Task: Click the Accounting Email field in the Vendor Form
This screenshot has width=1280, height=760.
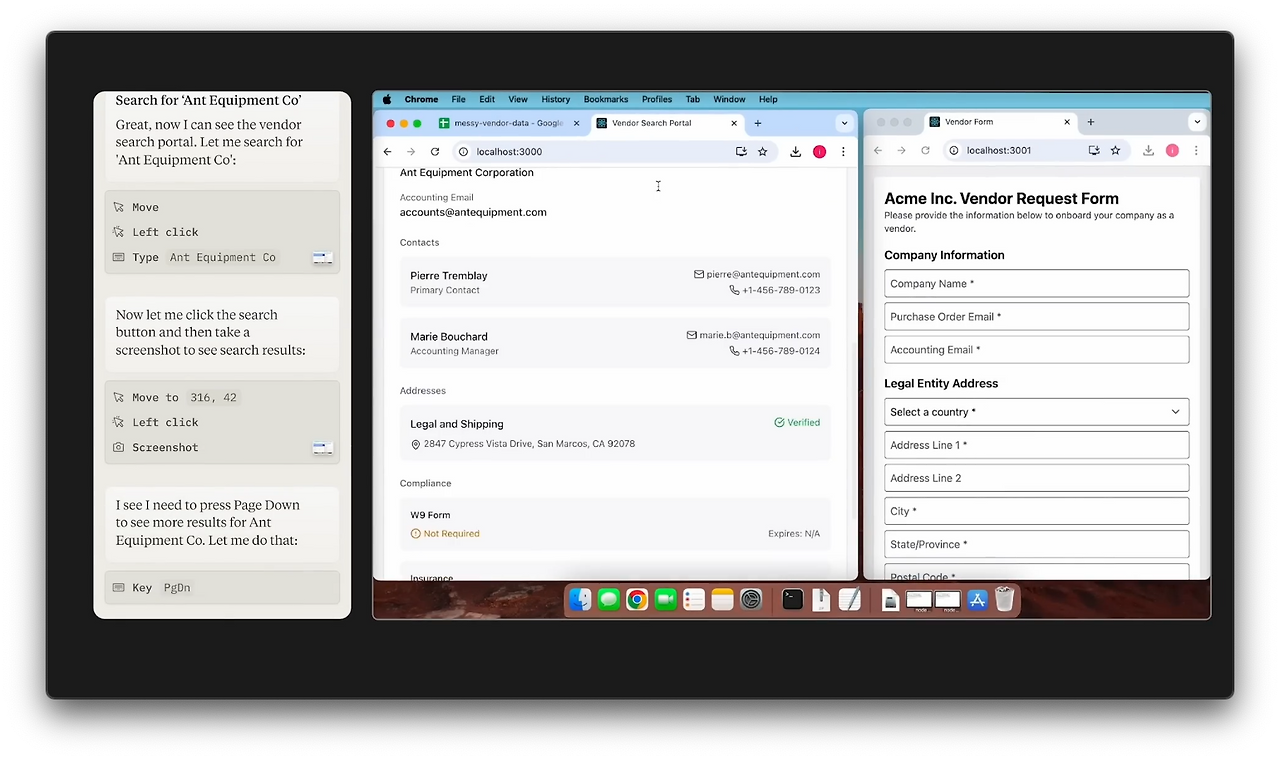Action: (x=1037, y=350)
